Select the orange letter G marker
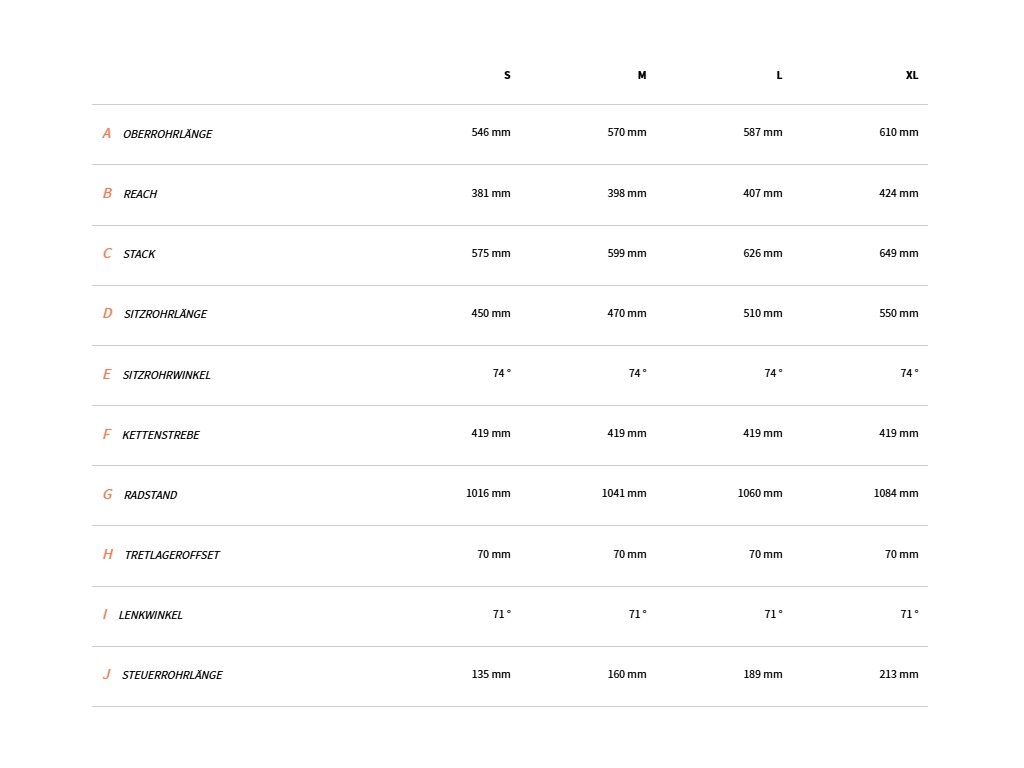Screen dimensions: 1024x768 click(x=107, y=494)
